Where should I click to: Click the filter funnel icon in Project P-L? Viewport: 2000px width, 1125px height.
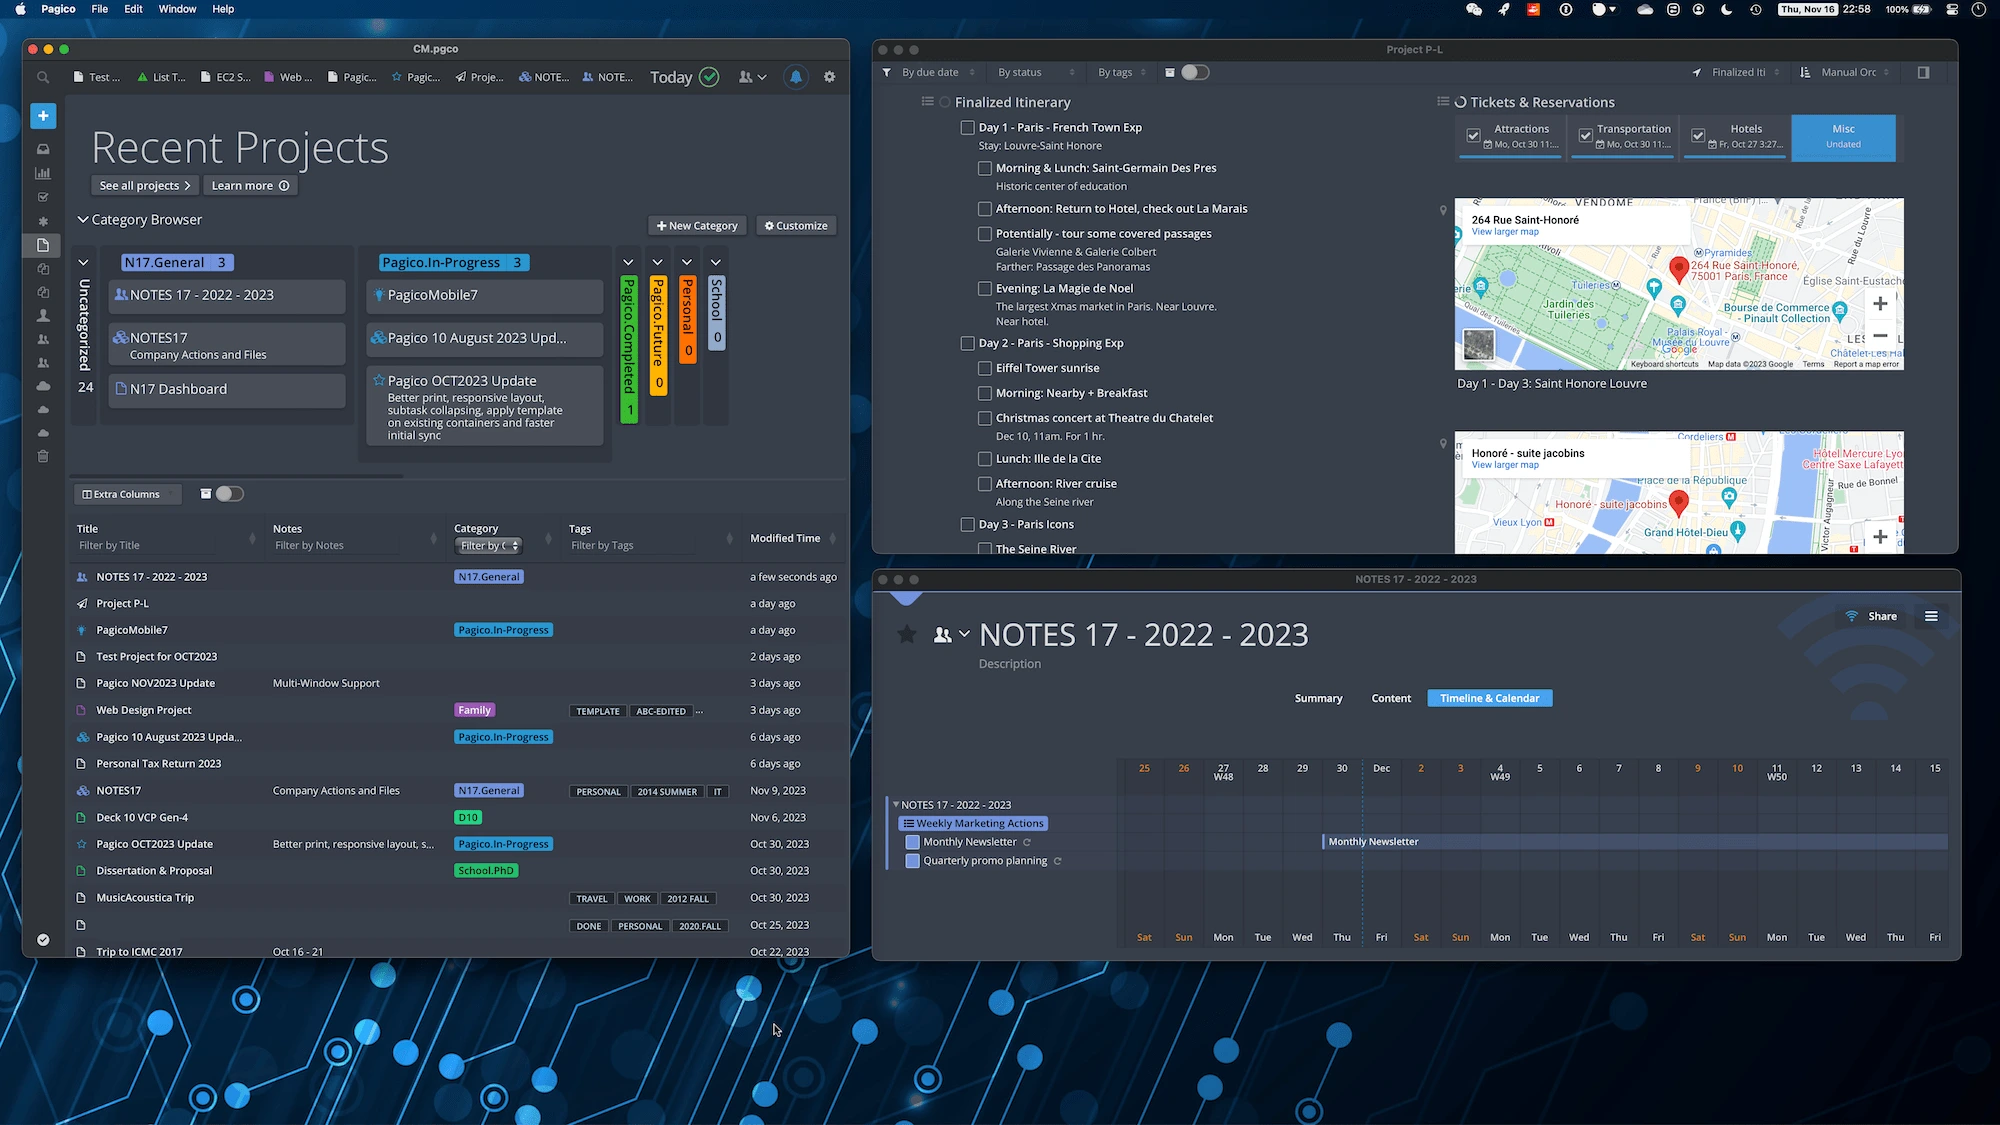click(886, 72)
